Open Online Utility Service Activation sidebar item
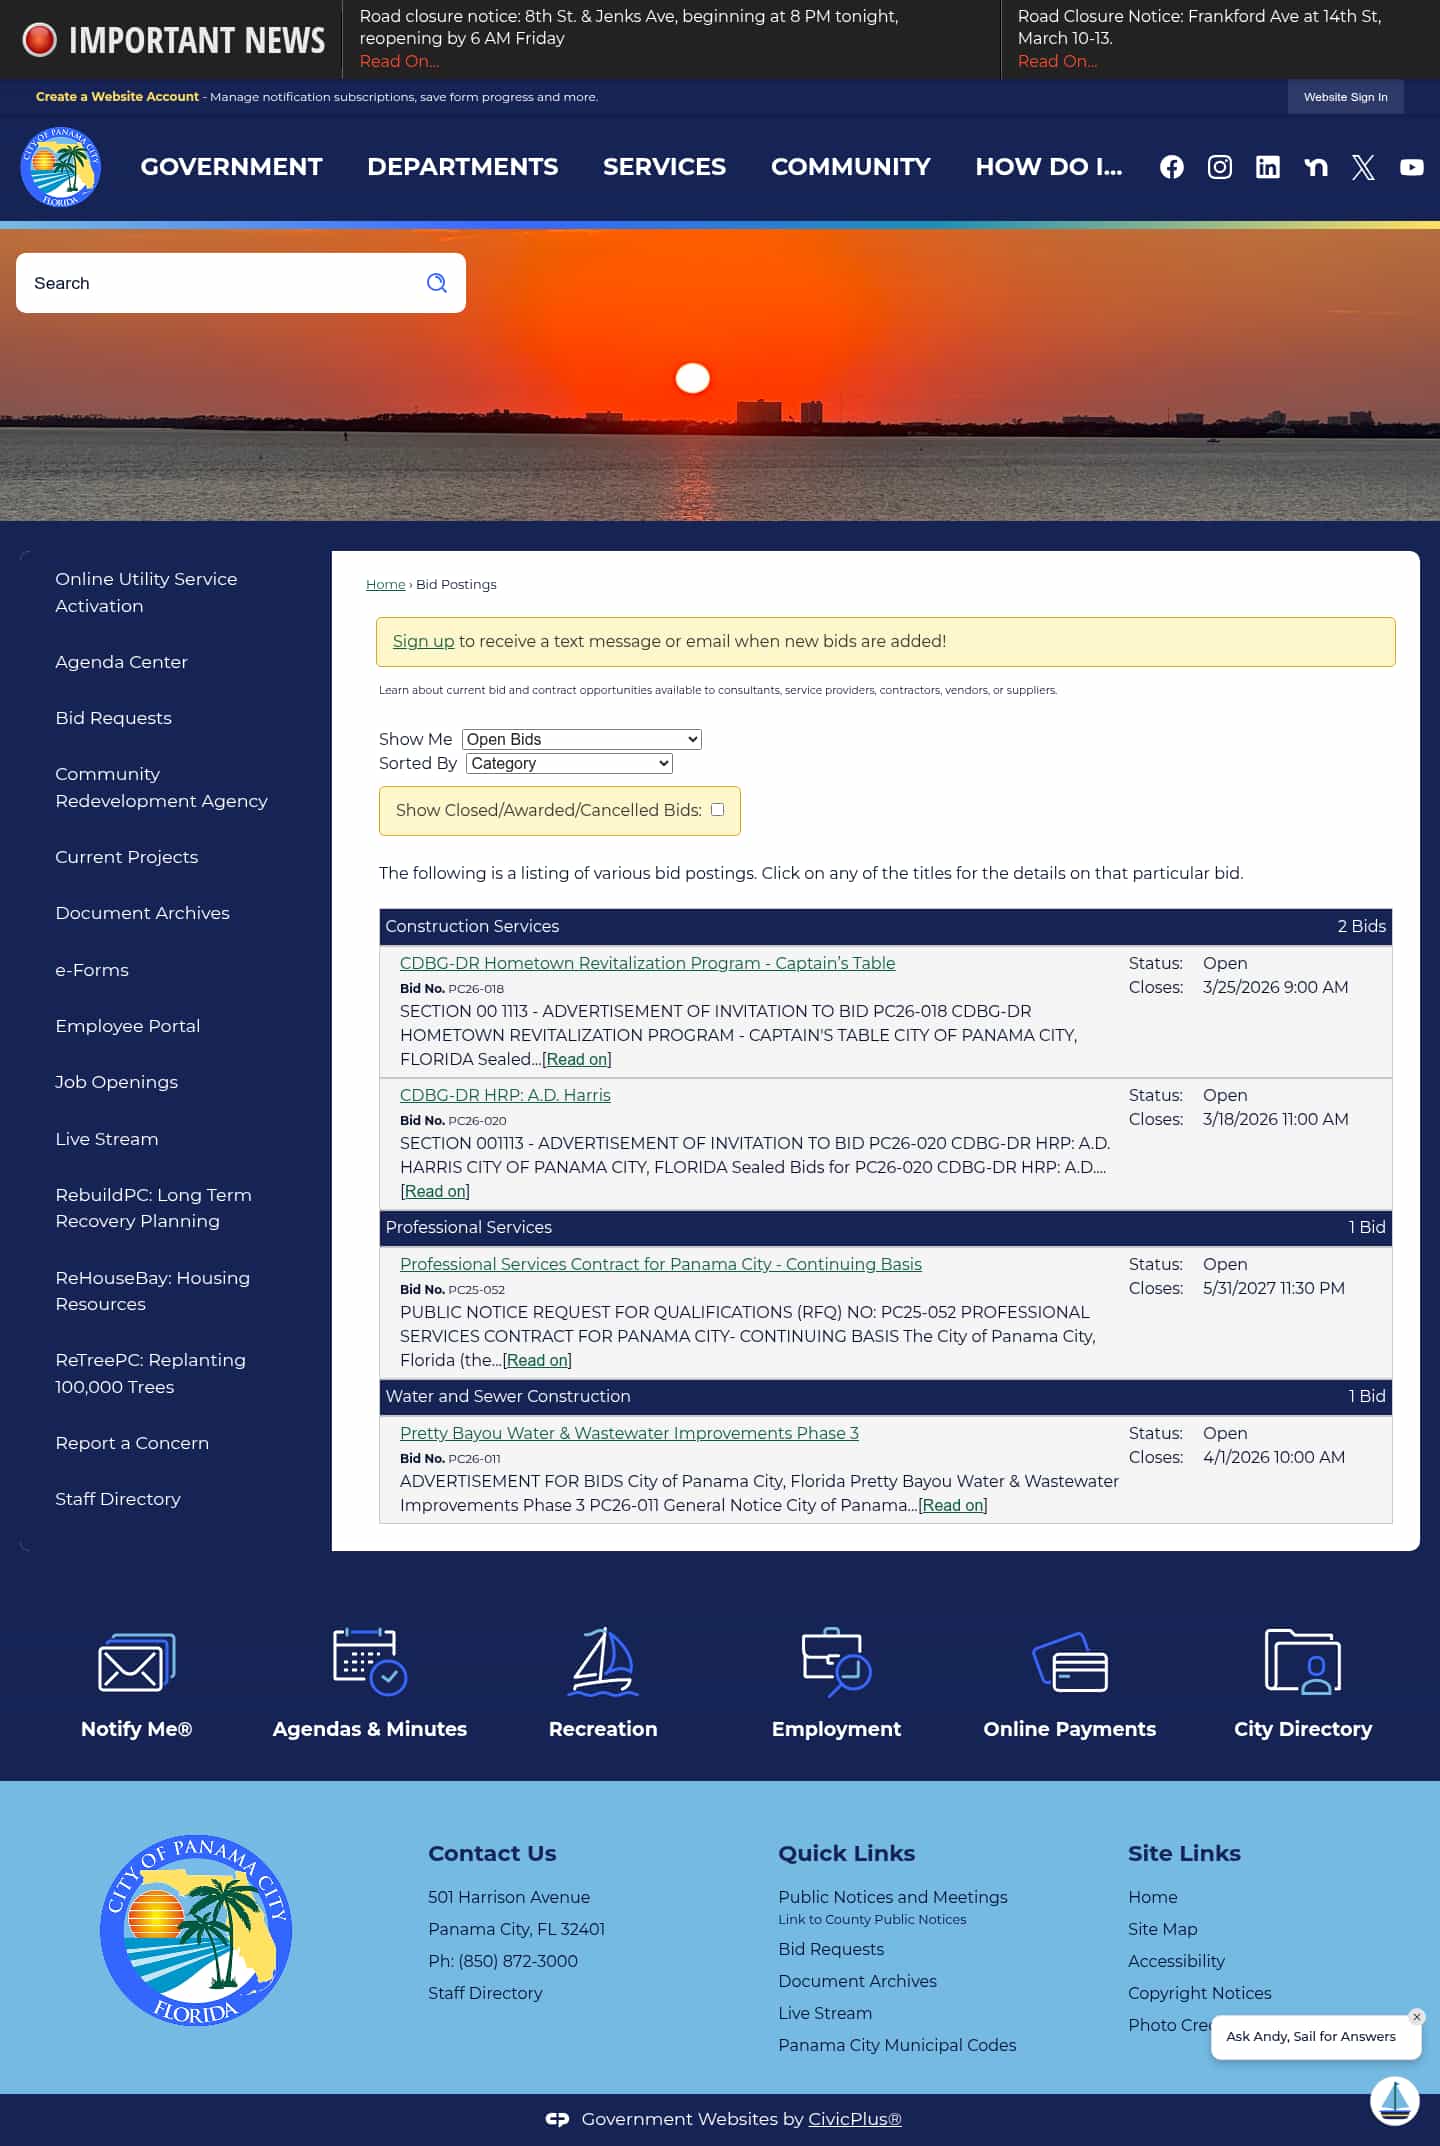The height and width of the screenshot is (2146, 1440). [146, 592]
